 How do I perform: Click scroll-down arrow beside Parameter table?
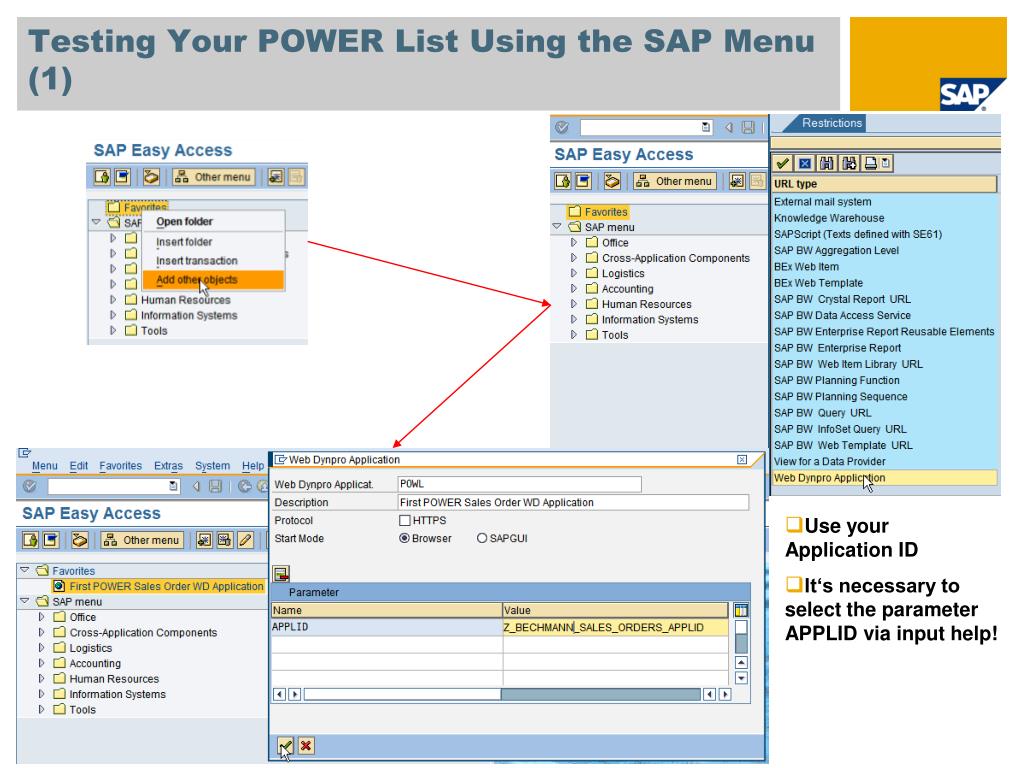[741, 678]
